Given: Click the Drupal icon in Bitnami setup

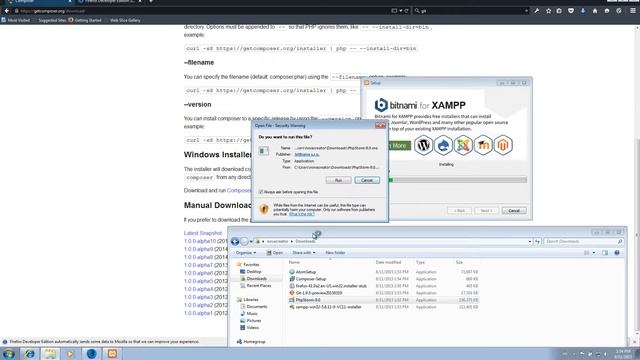Looking at the screenshot, I should tap(443, 145).
